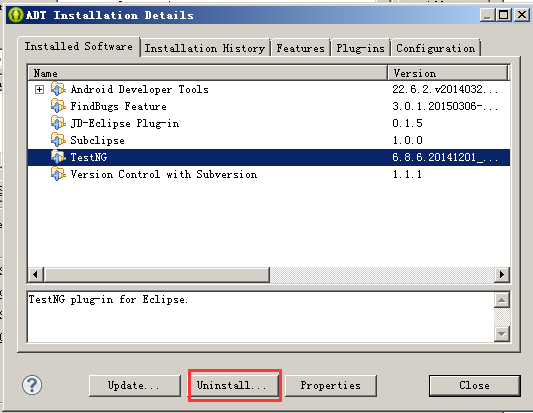Minimize the ADT Installation Details window

click(x=487, y=15)
